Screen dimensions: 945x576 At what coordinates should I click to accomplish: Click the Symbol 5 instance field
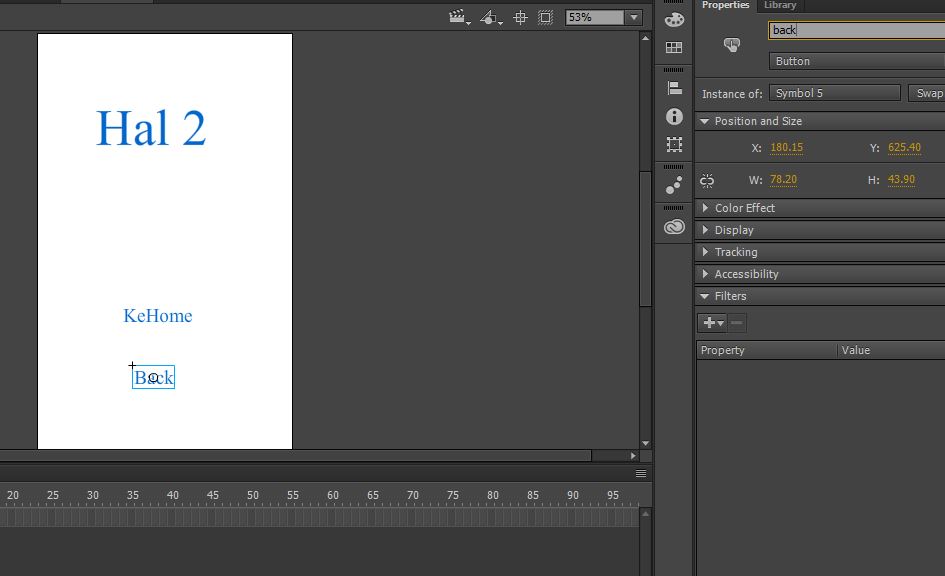point(834,93)
